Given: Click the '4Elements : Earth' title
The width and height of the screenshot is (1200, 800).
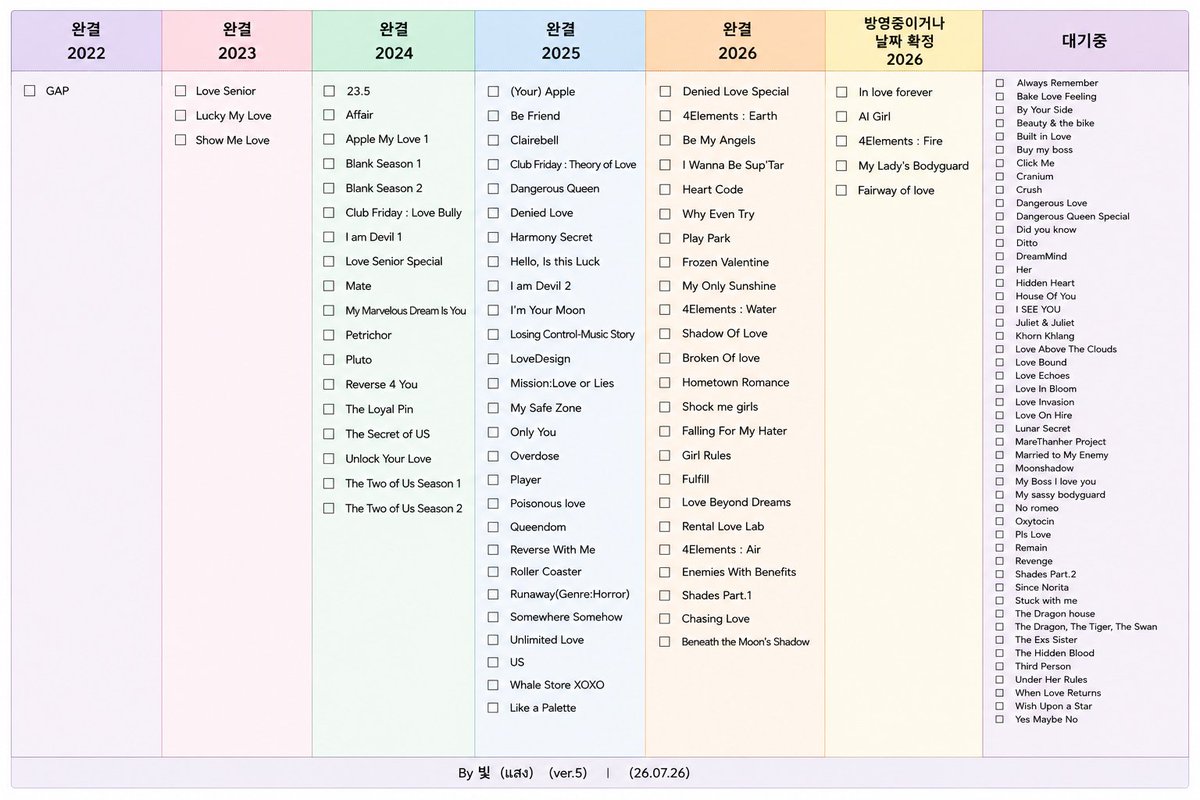Looking at the screenshot, I should [729, 115].
